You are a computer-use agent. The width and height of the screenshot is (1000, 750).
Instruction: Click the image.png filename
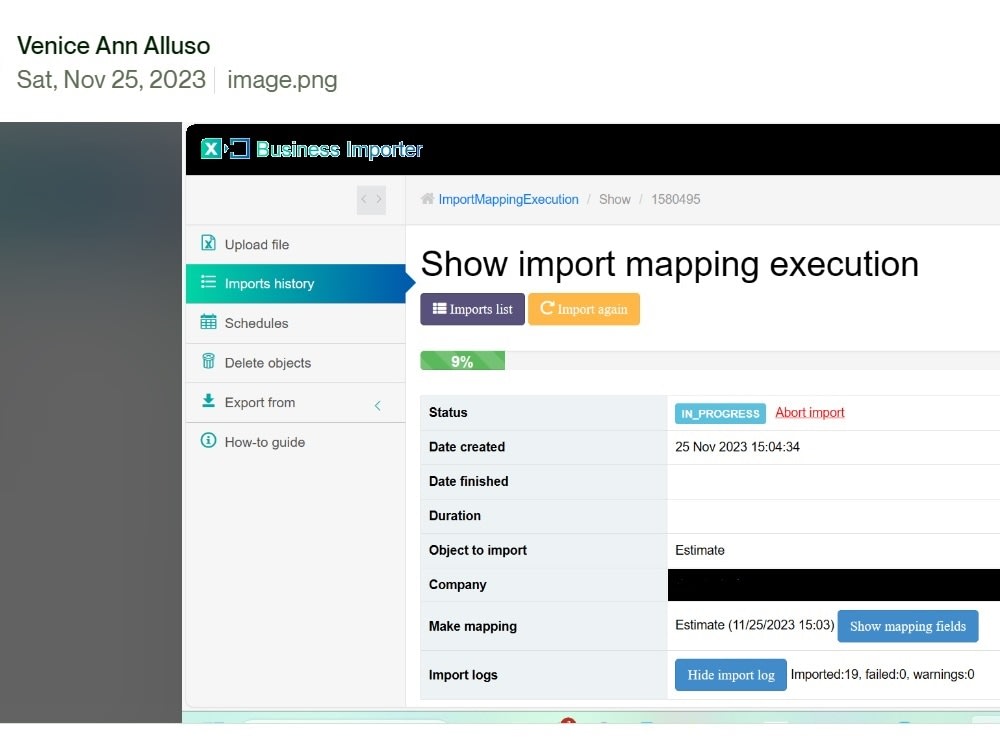point(283,80)
